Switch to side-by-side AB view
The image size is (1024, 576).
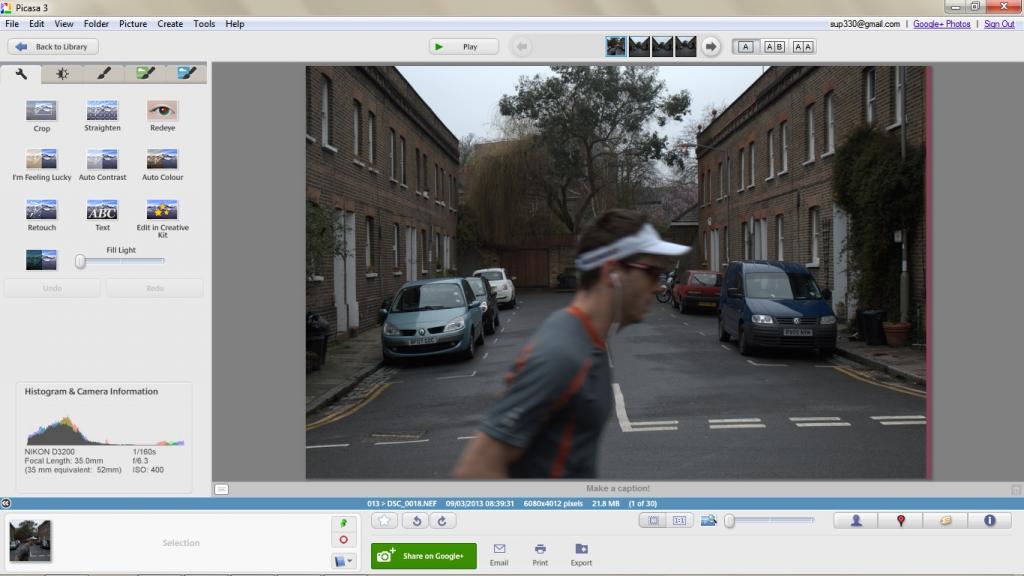pyautogui.click(x=775, y=46)
